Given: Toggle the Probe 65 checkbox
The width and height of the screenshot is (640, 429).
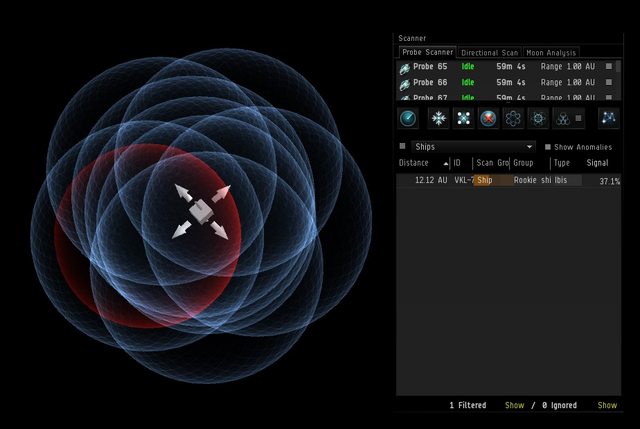Looking at the screenshot, I should tap(609, 66).
